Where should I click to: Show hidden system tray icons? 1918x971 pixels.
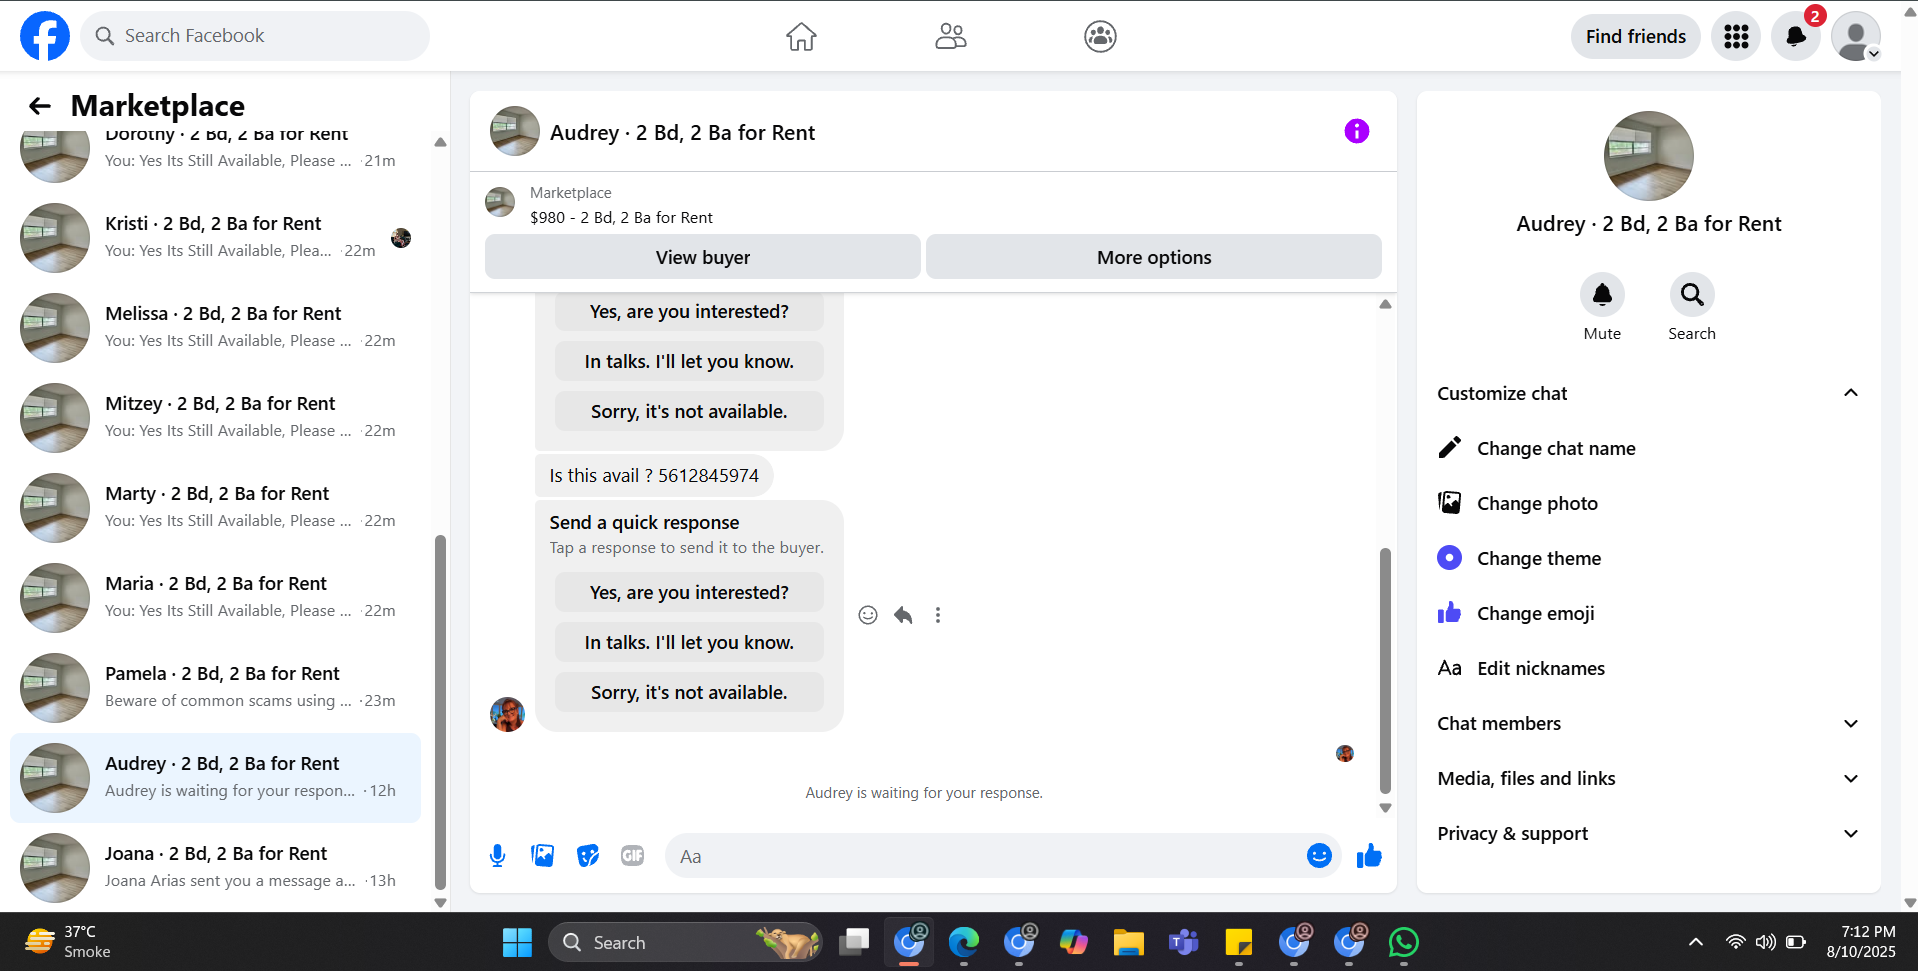click(x=1696, y=942)
